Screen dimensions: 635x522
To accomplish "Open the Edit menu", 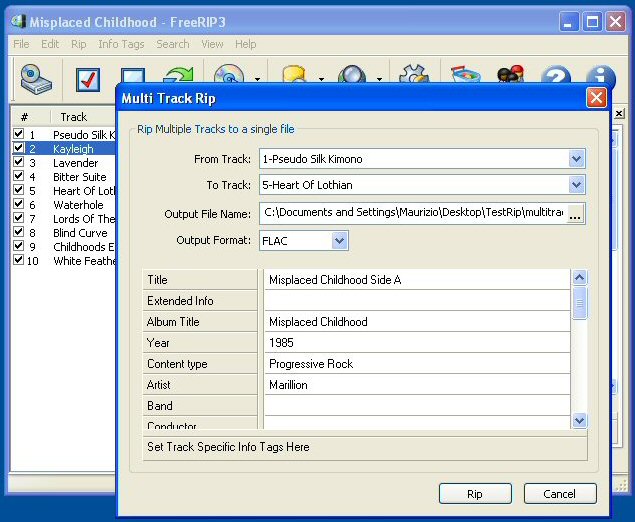I will [x=50, y=44].
